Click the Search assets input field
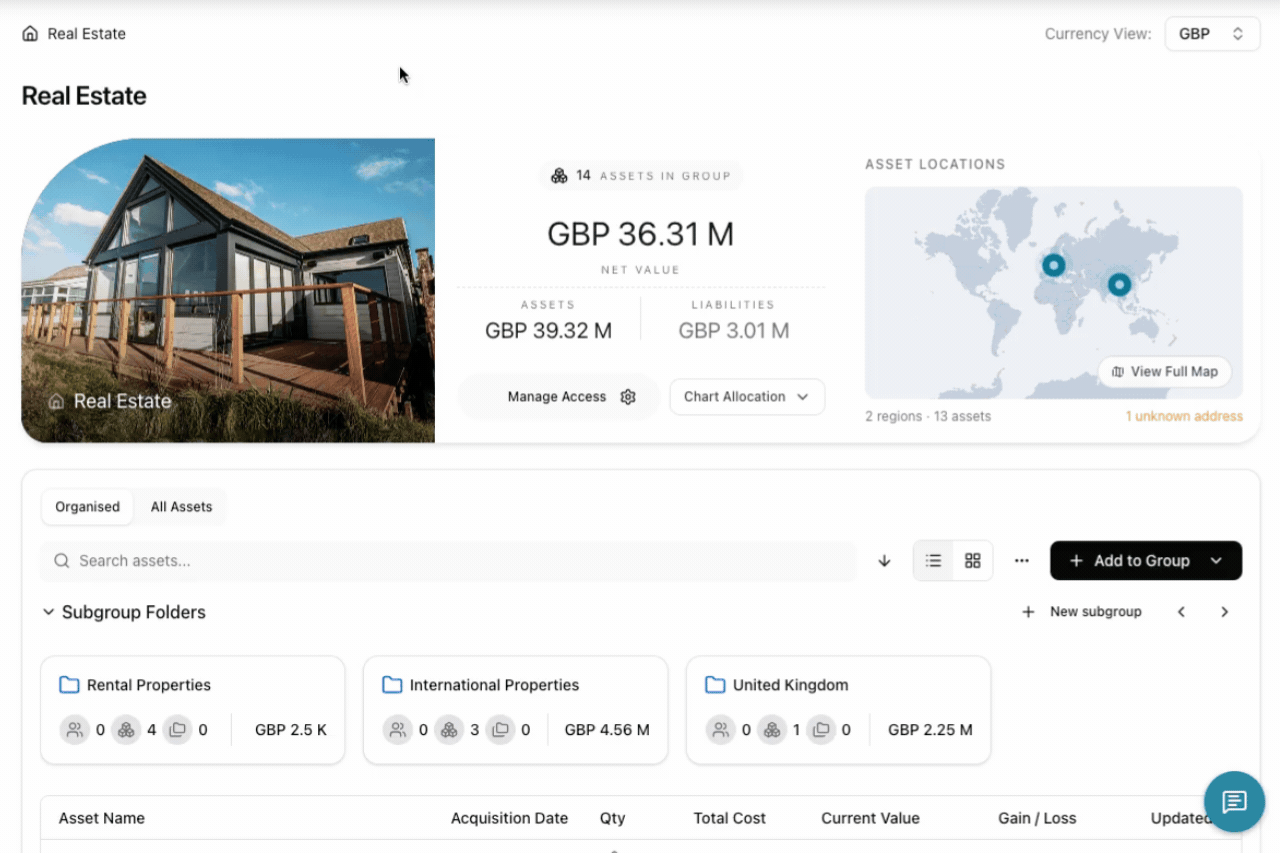 pos(449,561)
